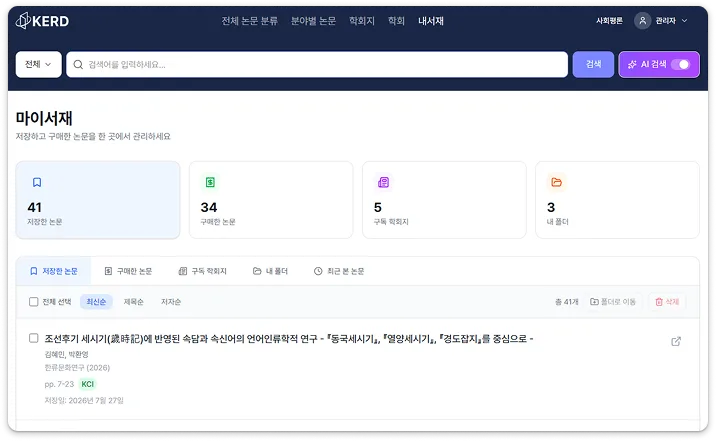The height and width of the screenshot is (441, 716).
Task: Toggle the AI 검색 switch
Action: coord(681,64)
